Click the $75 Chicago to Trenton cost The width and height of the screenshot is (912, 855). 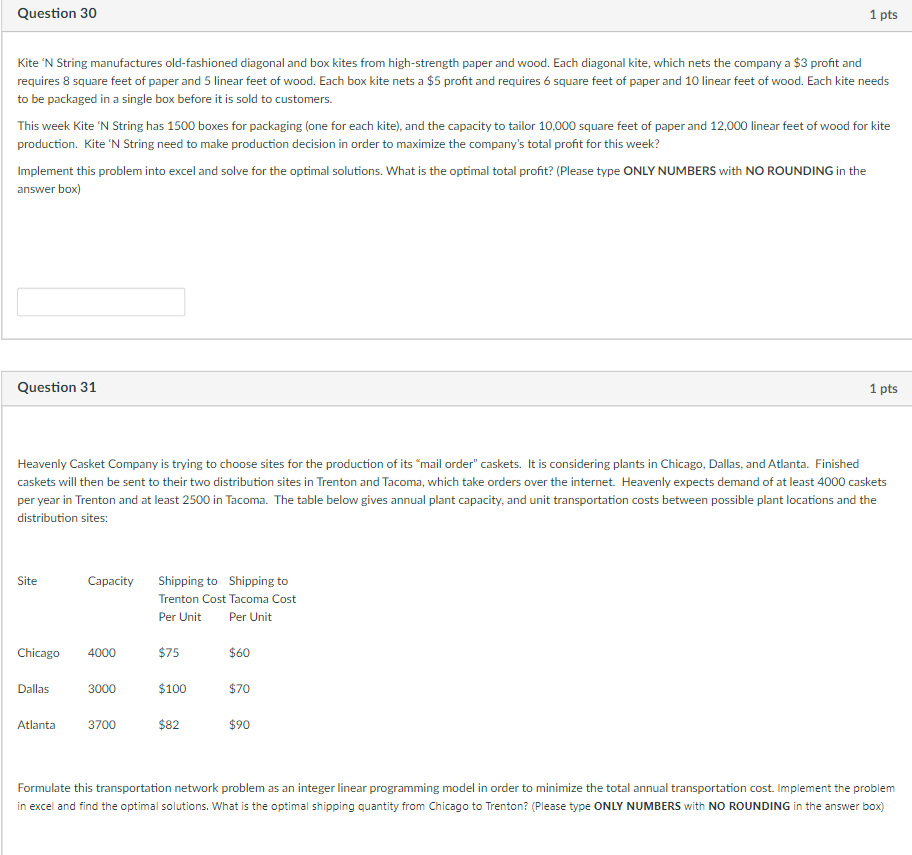(x=169, y=653)
